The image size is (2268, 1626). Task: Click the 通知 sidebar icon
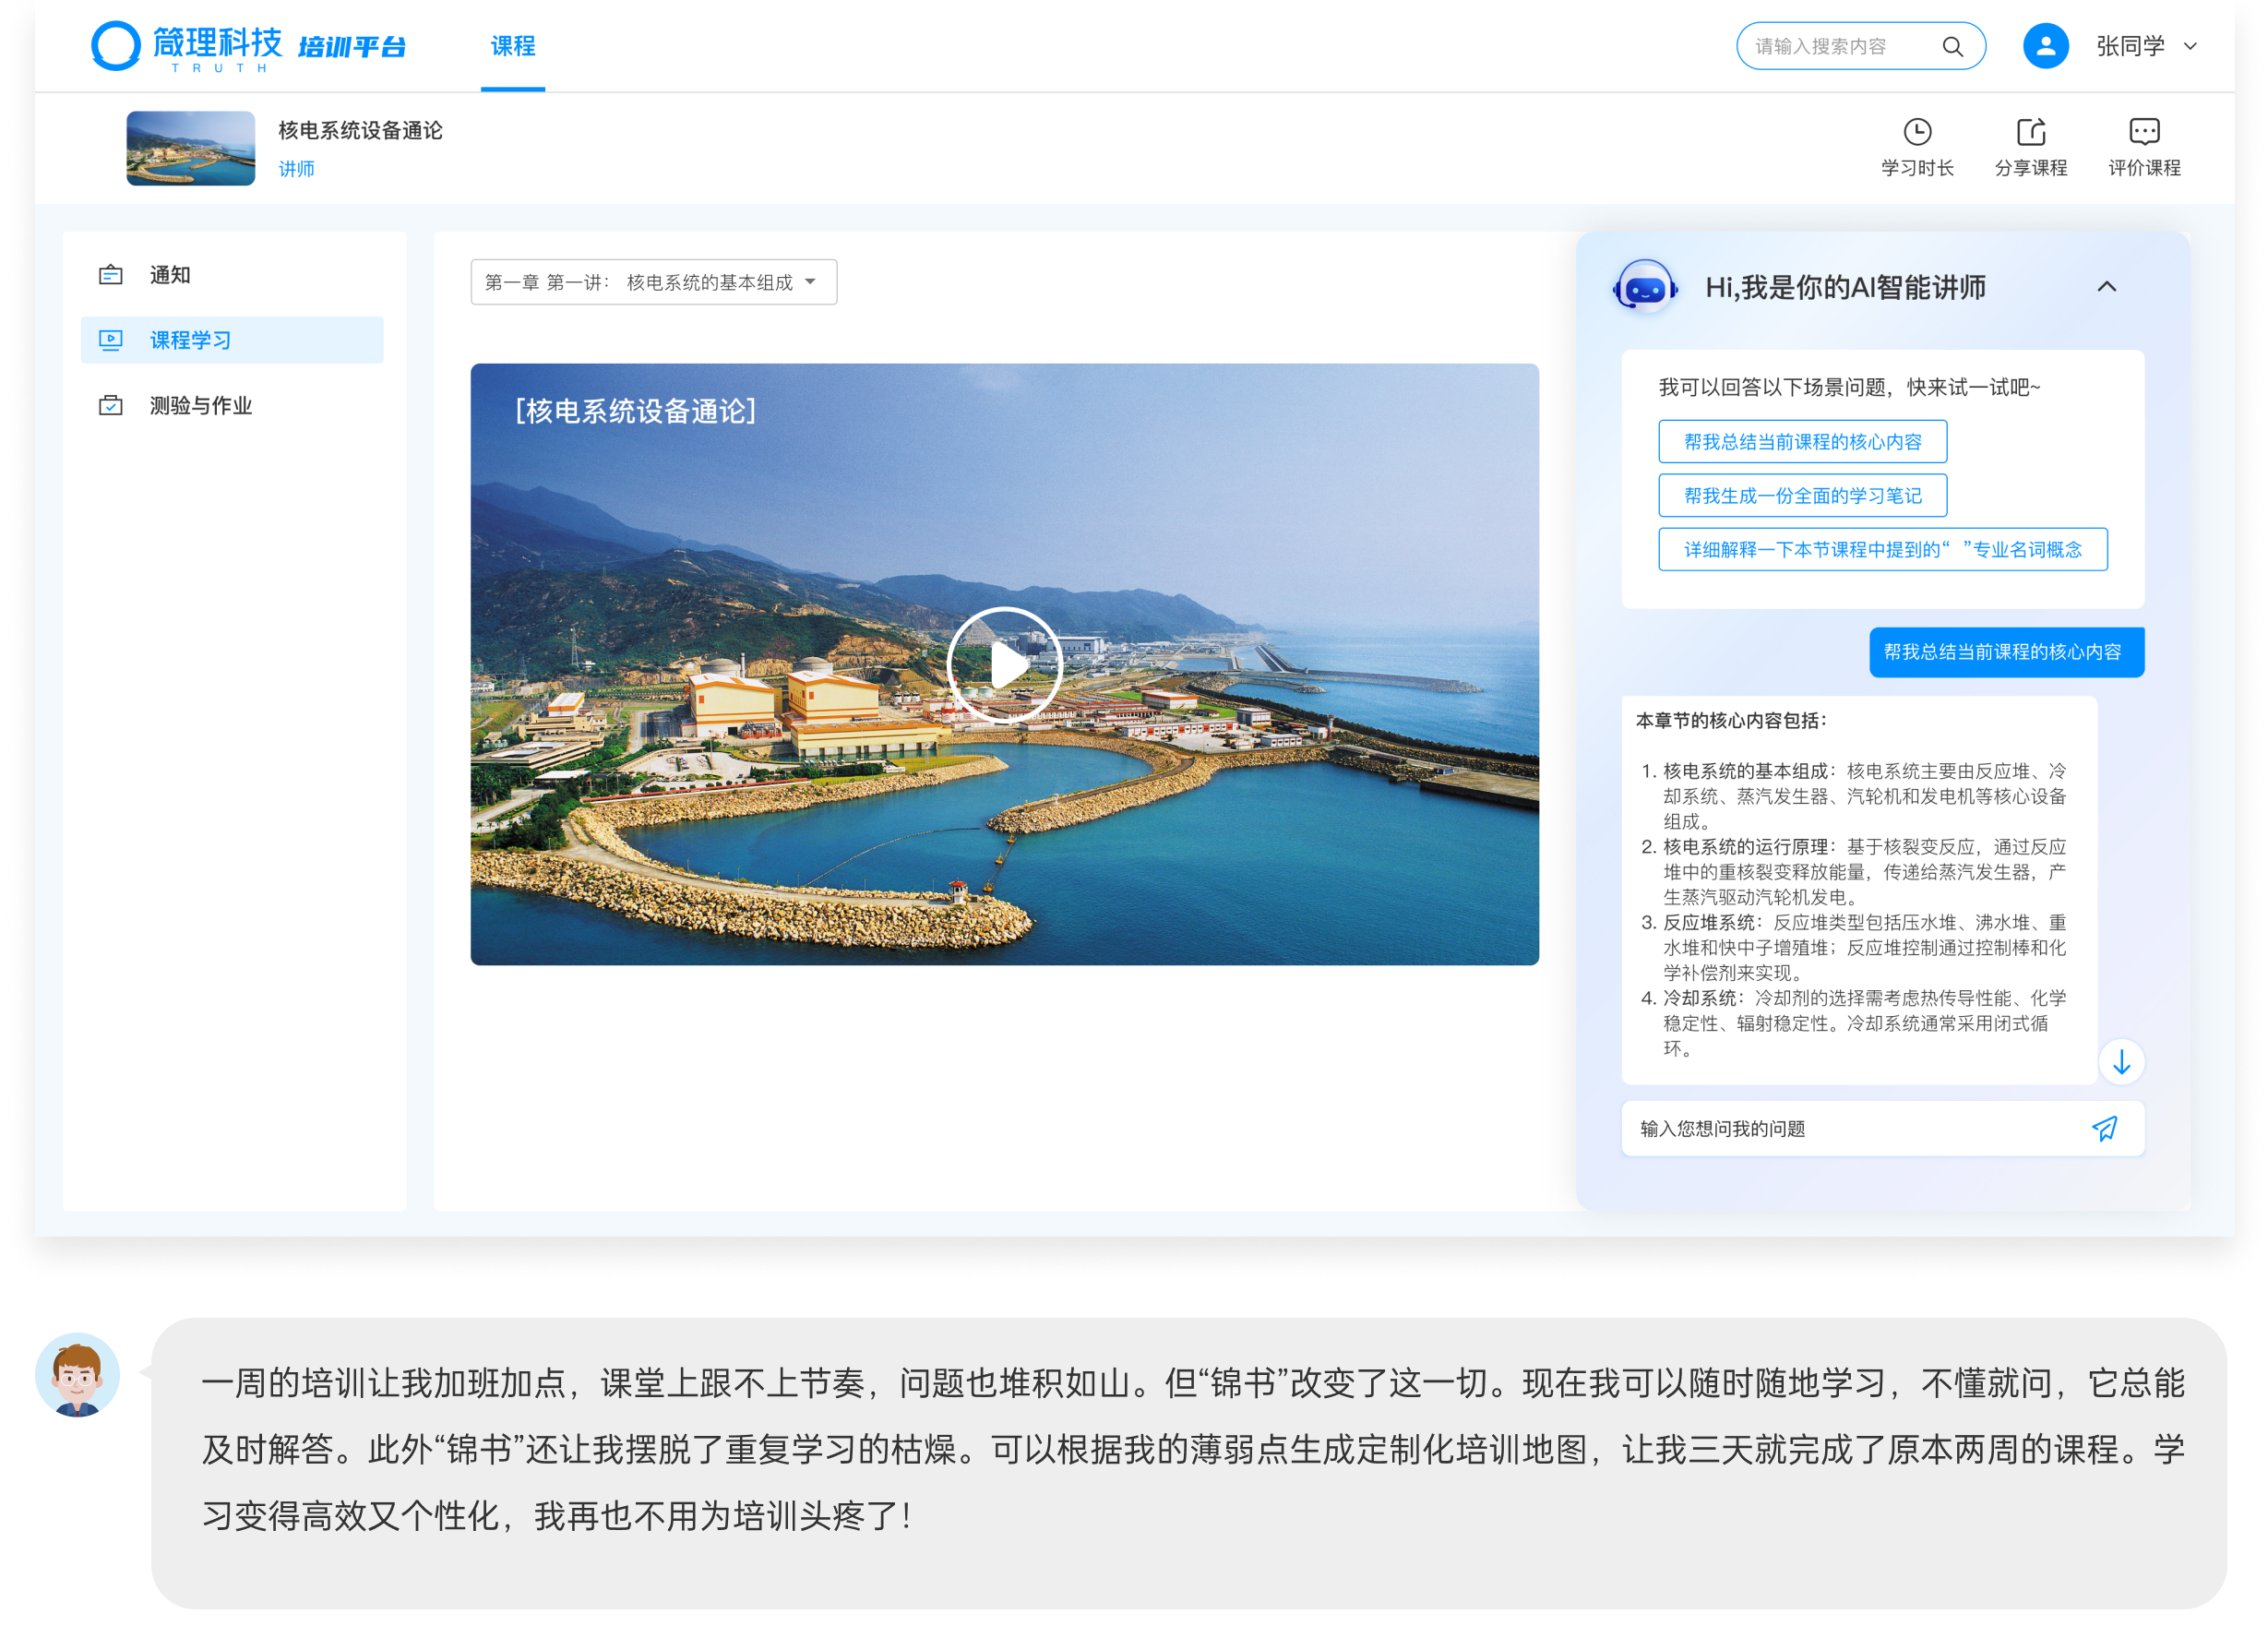[111, 275]
